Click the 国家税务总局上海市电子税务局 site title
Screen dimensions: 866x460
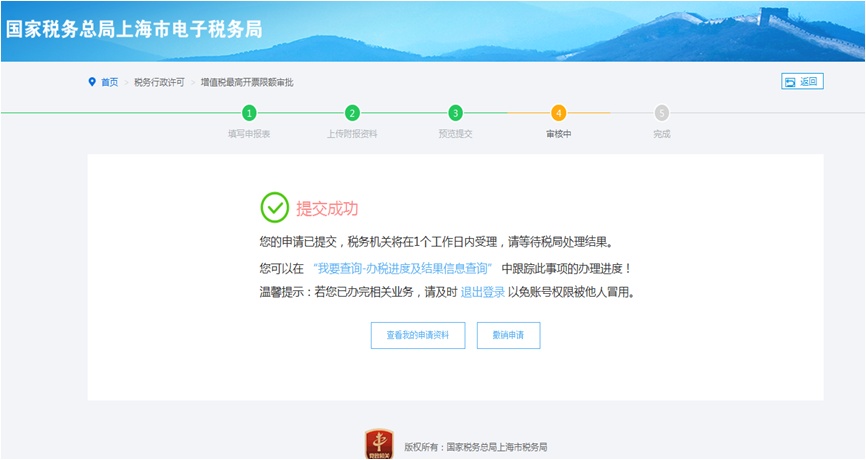[134, 29]
